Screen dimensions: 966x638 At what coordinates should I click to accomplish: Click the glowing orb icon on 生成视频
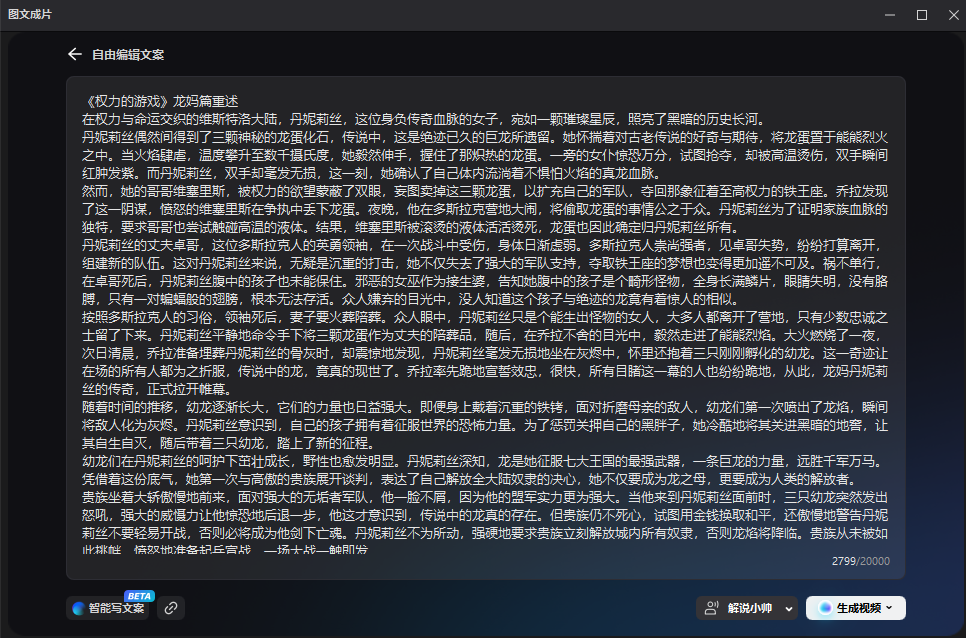tap(825, 608)
